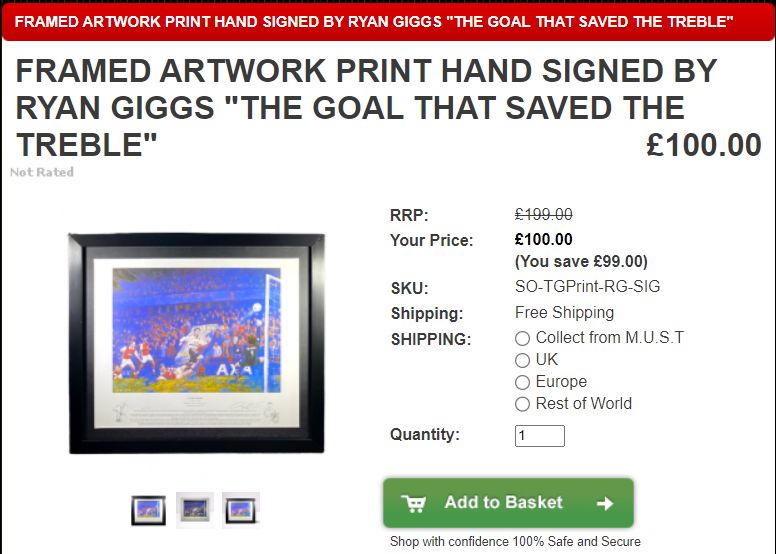The width and height of the screenshot is (776, 554).
Task: Click the Free Shipping text
Action: [x=564, y=312]
